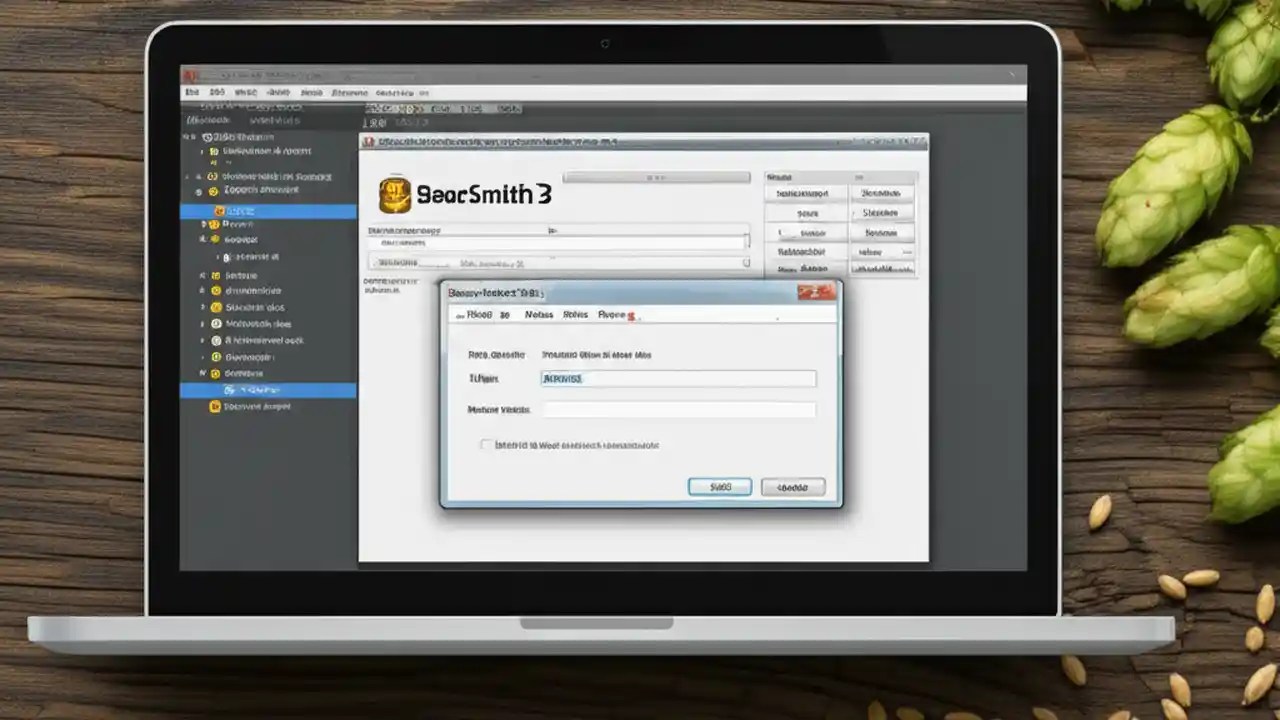Click the red dialog icon in the tab row
1280x720 pixels.
point(630,316)
